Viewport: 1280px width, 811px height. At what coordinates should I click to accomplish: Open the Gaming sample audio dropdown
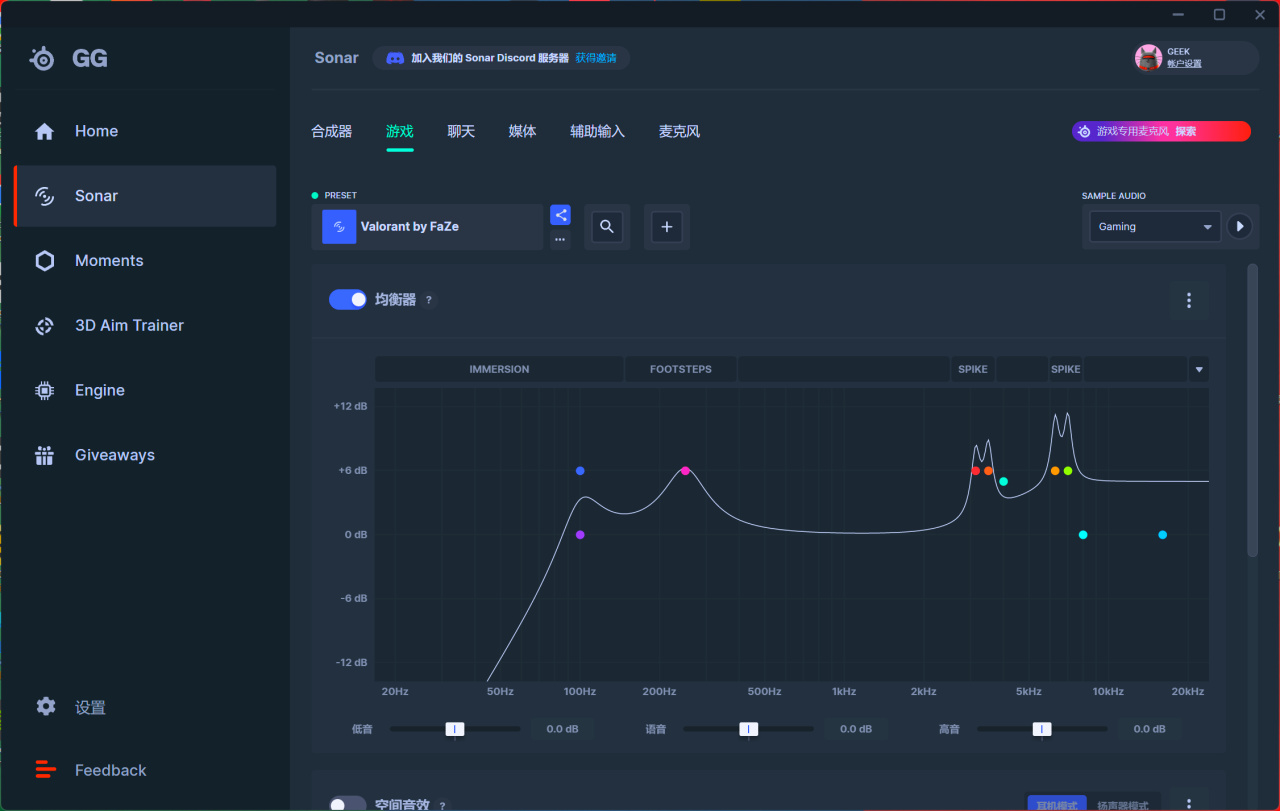[x=1155, y=227]
